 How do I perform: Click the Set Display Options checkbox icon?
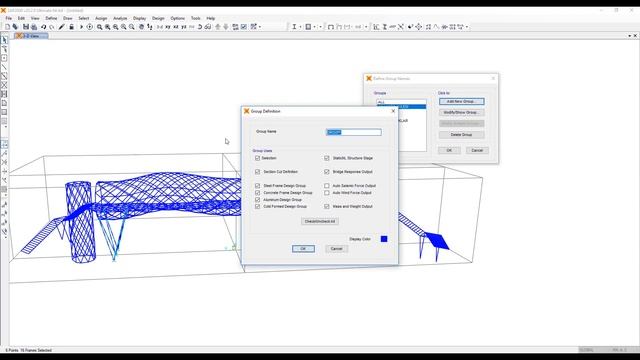point(244,27)
